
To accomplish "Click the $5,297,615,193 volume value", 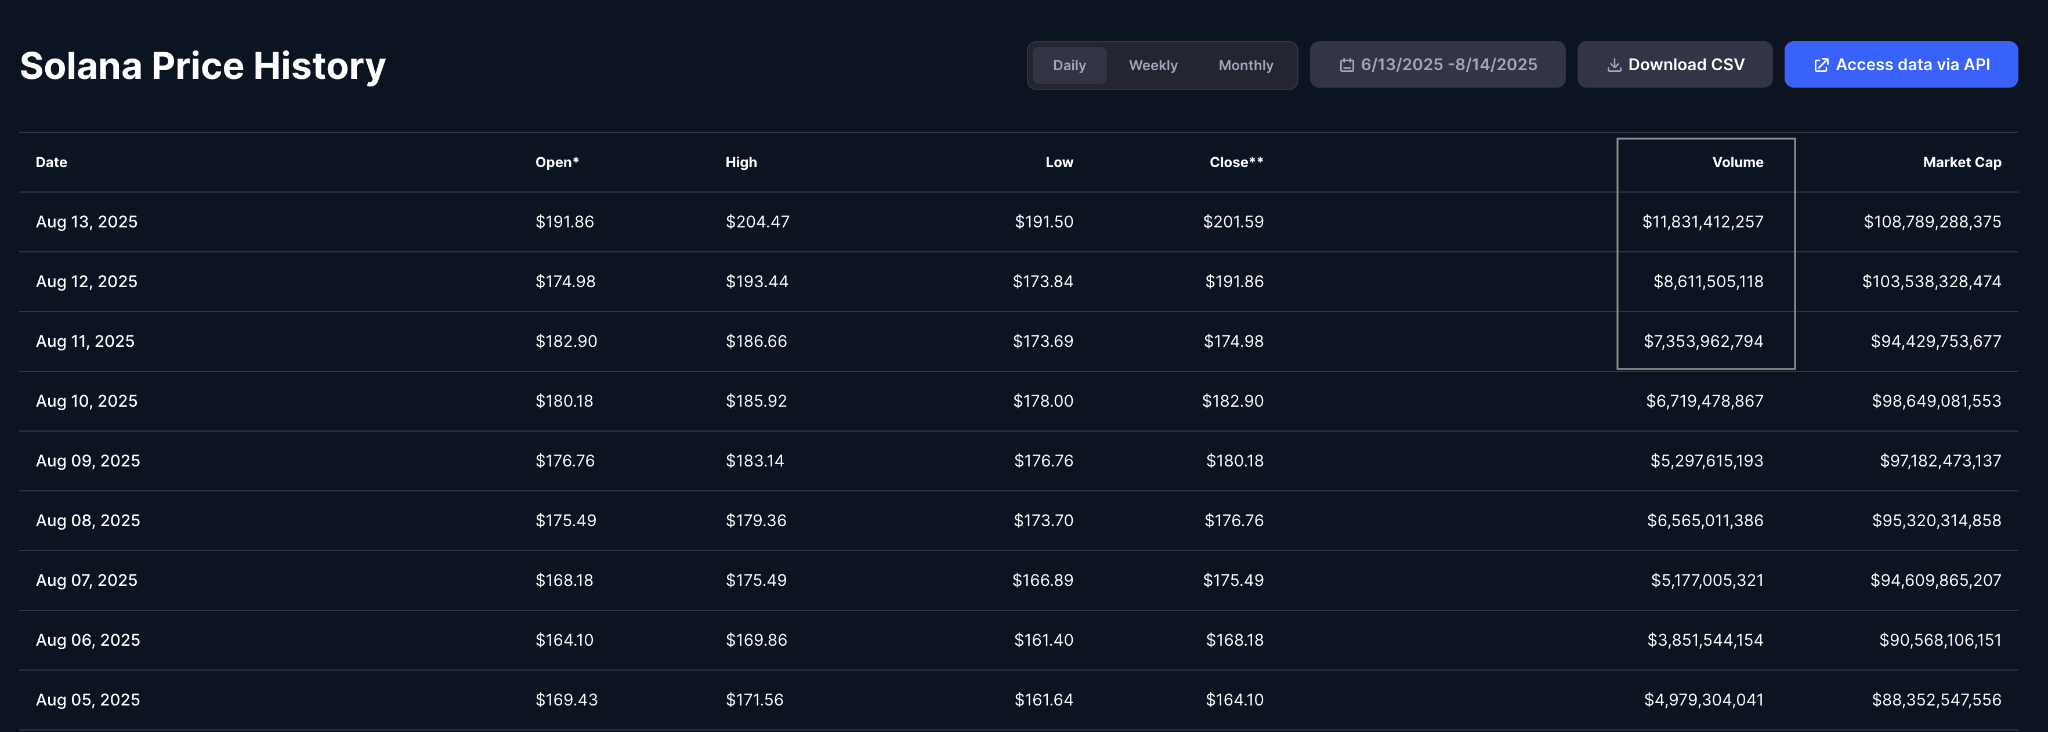I will (1707, 461).
